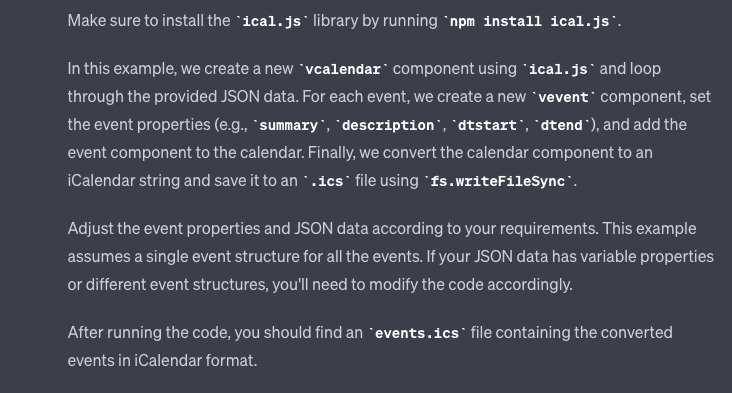Click the 'npm install ical.js' inline code

pos(529,21)
